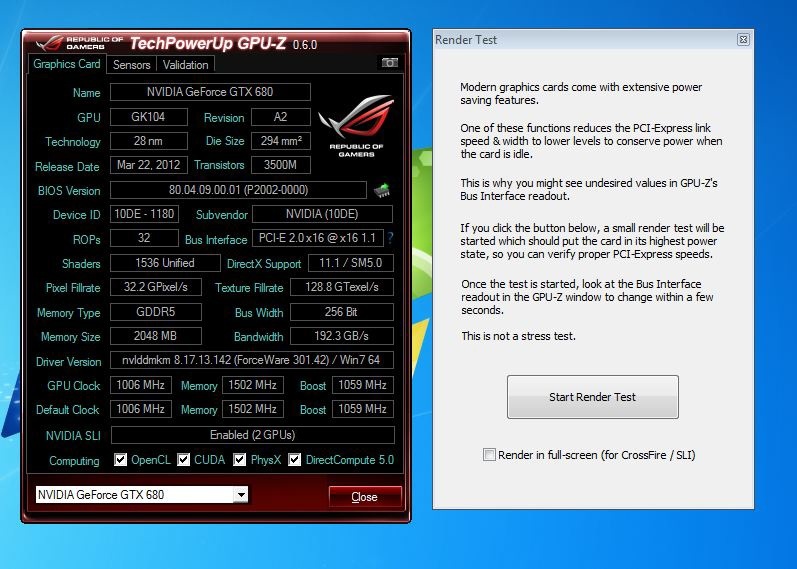
Task: Toggle the CUDA checkbox
Action: [x=183, y=460]
